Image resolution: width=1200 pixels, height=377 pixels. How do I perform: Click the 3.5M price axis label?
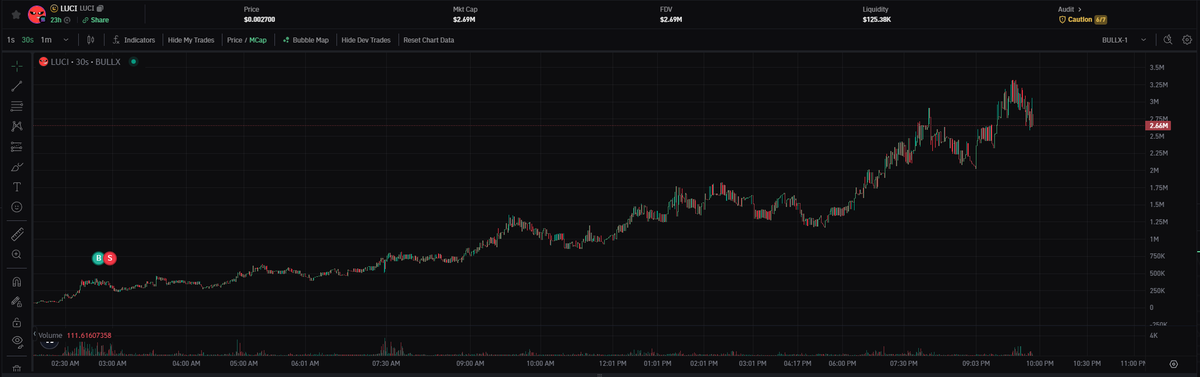coord(1157,67)
